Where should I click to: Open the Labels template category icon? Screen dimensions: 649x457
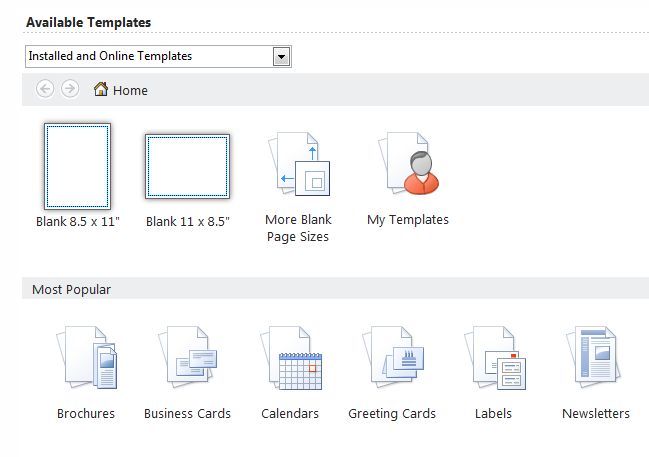click(495, 358)
